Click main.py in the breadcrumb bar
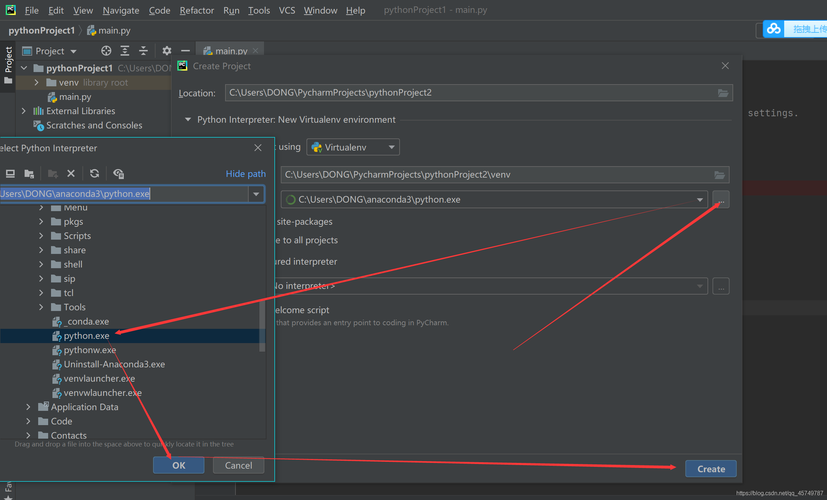This screenshot has height=500, width=827. (109, 31)
